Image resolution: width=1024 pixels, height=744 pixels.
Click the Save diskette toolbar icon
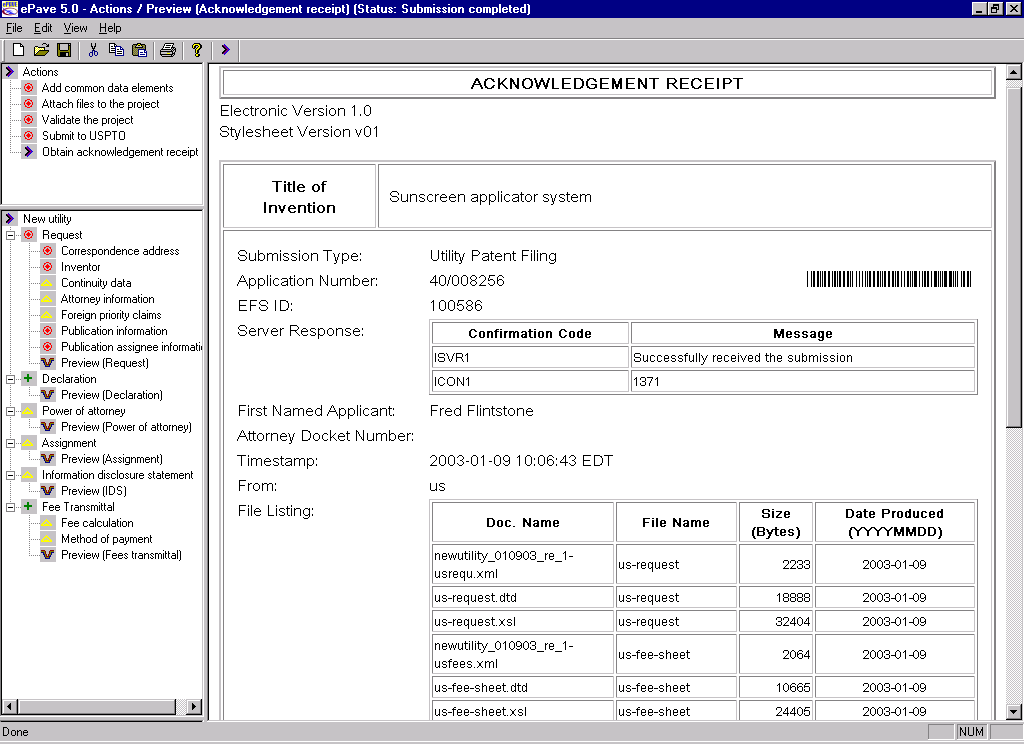pyautogui.click(x=63, y=50)
